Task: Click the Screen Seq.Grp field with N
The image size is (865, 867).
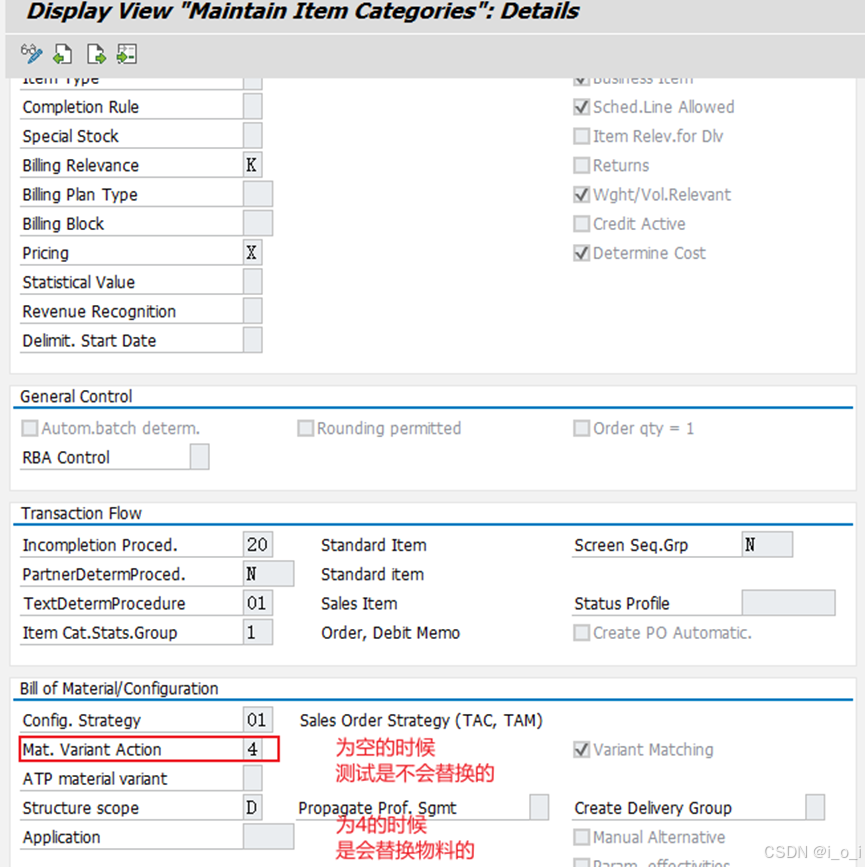Action: [767, 545]
